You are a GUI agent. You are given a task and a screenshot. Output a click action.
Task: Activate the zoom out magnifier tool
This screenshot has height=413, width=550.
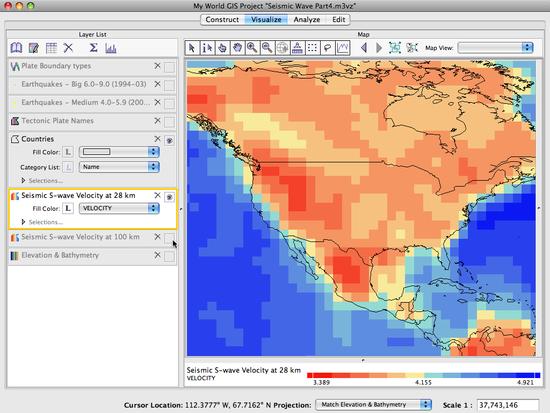(267, 48)
